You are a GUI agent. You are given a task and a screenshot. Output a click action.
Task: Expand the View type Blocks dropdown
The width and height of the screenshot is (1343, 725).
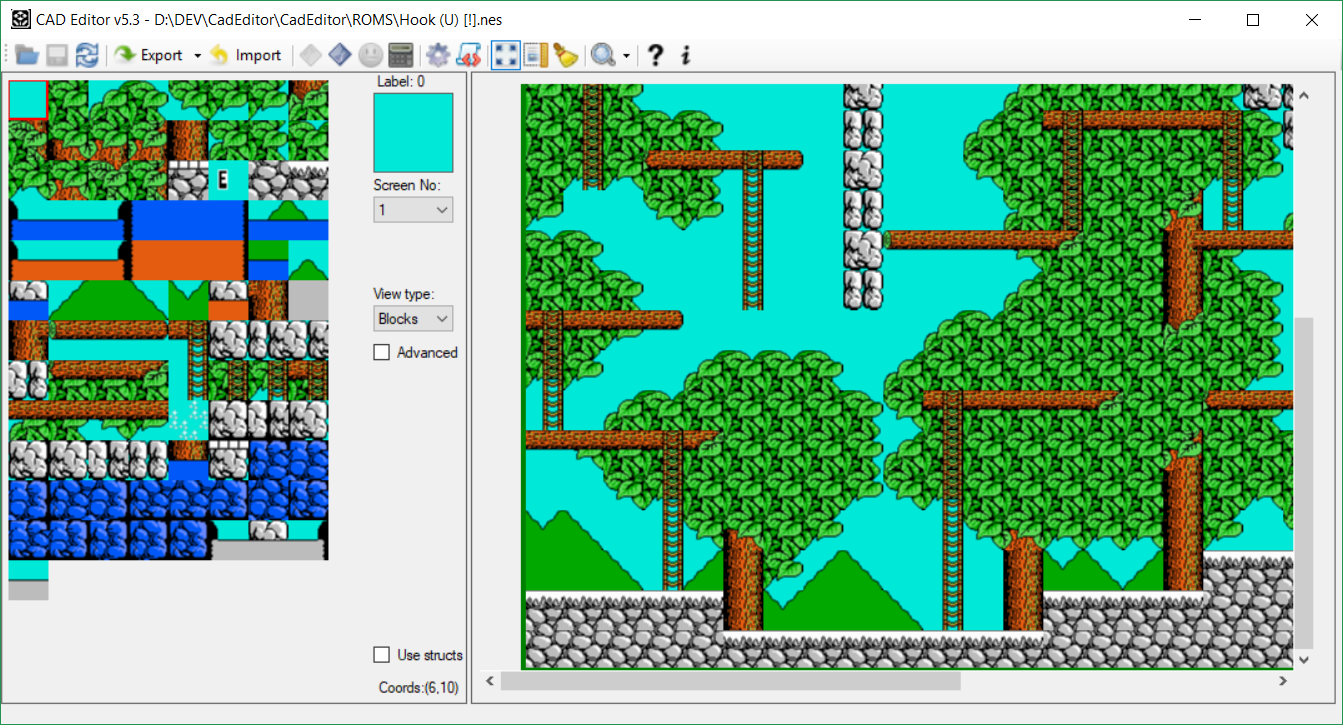[x=413, y=319]
